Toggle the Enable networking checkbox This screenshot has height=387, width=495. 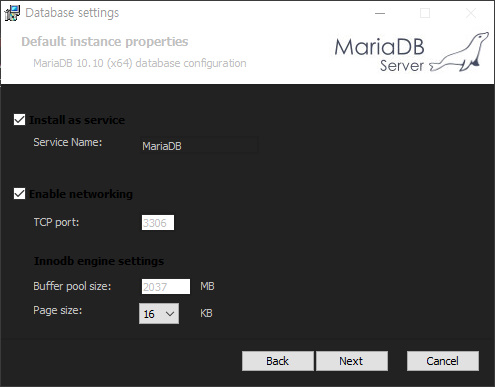pos(19,194)
